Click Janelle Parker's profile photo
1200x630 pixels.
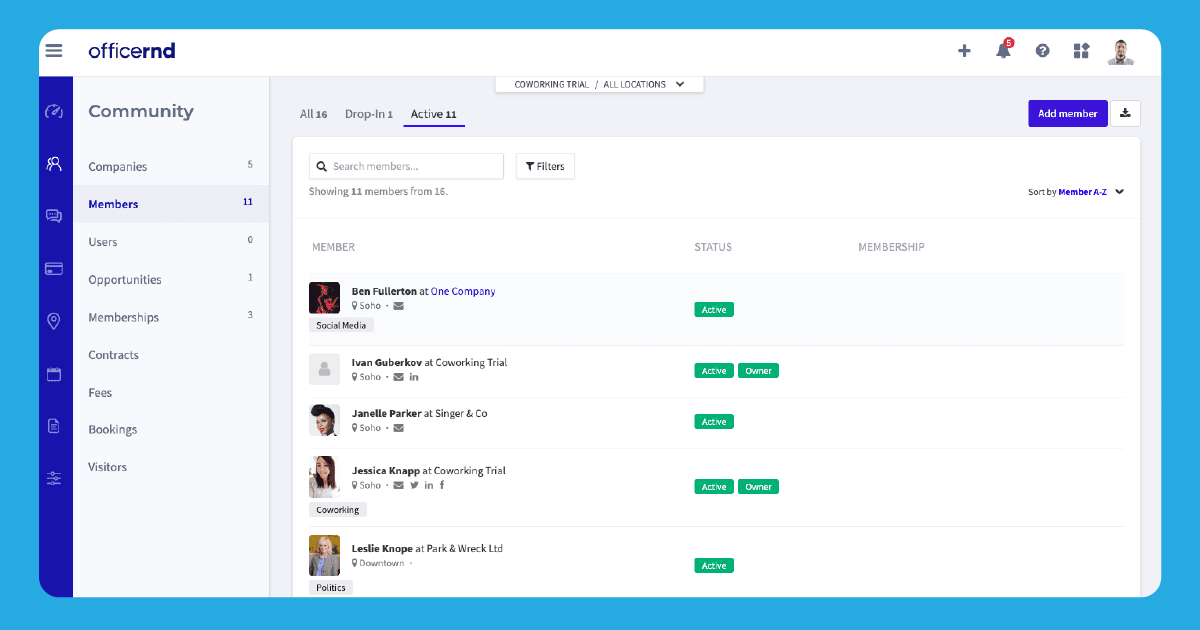click(x=324, y=420)
